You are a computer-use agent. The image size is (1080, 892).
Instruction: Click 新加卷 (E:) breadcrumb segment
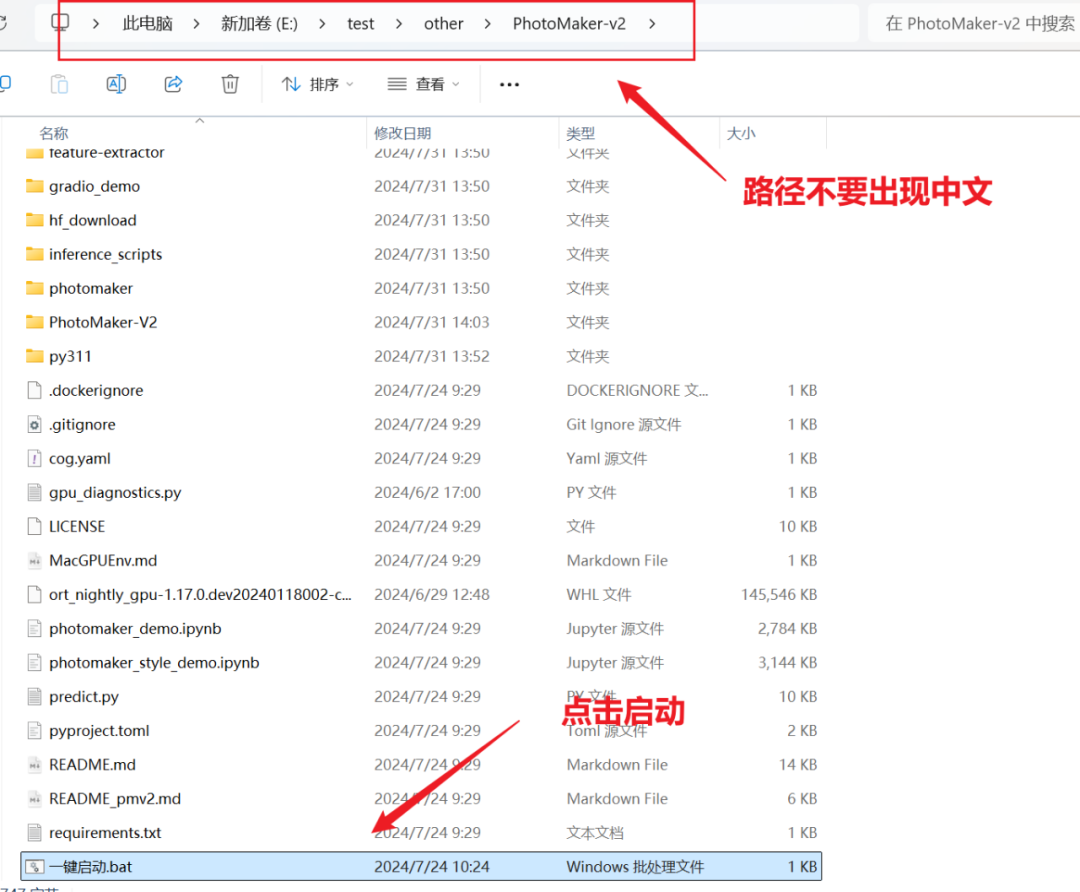tap(259, 24)
